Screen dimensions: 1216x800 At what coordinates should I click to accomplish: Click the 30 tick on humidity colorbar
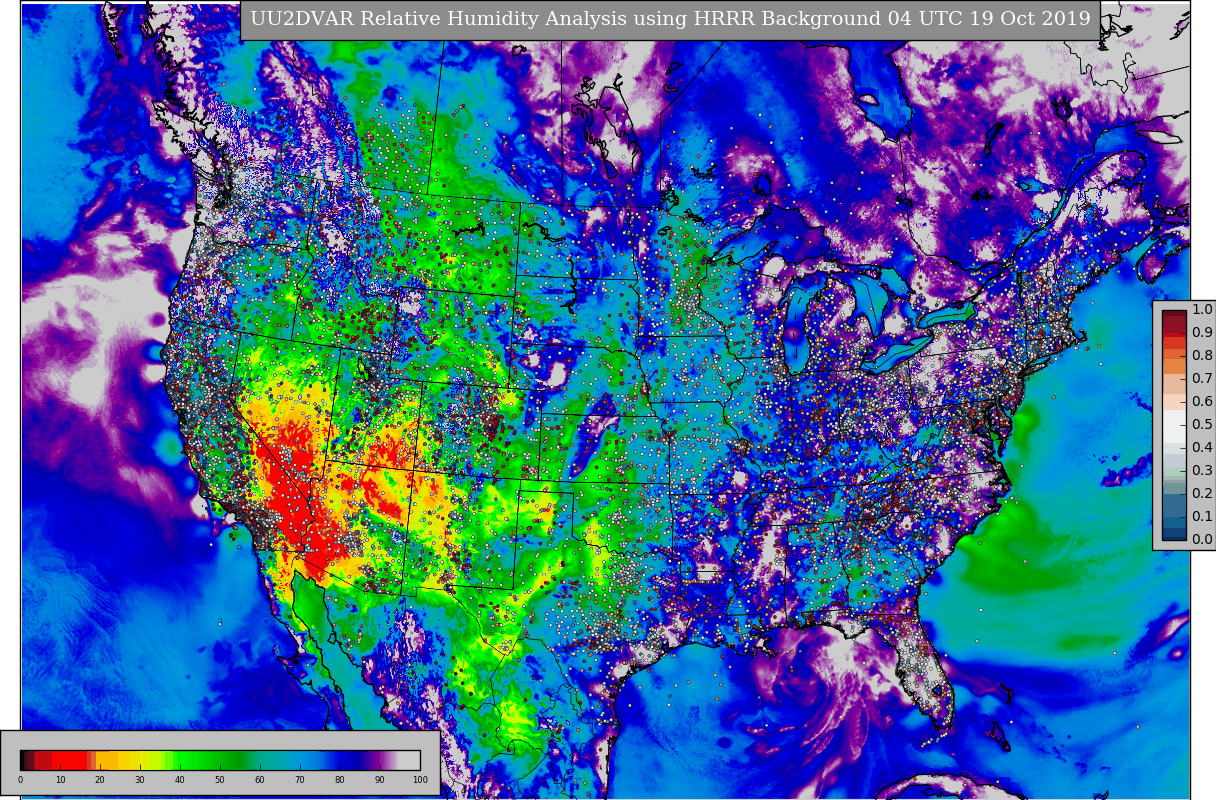click(140, 780)
